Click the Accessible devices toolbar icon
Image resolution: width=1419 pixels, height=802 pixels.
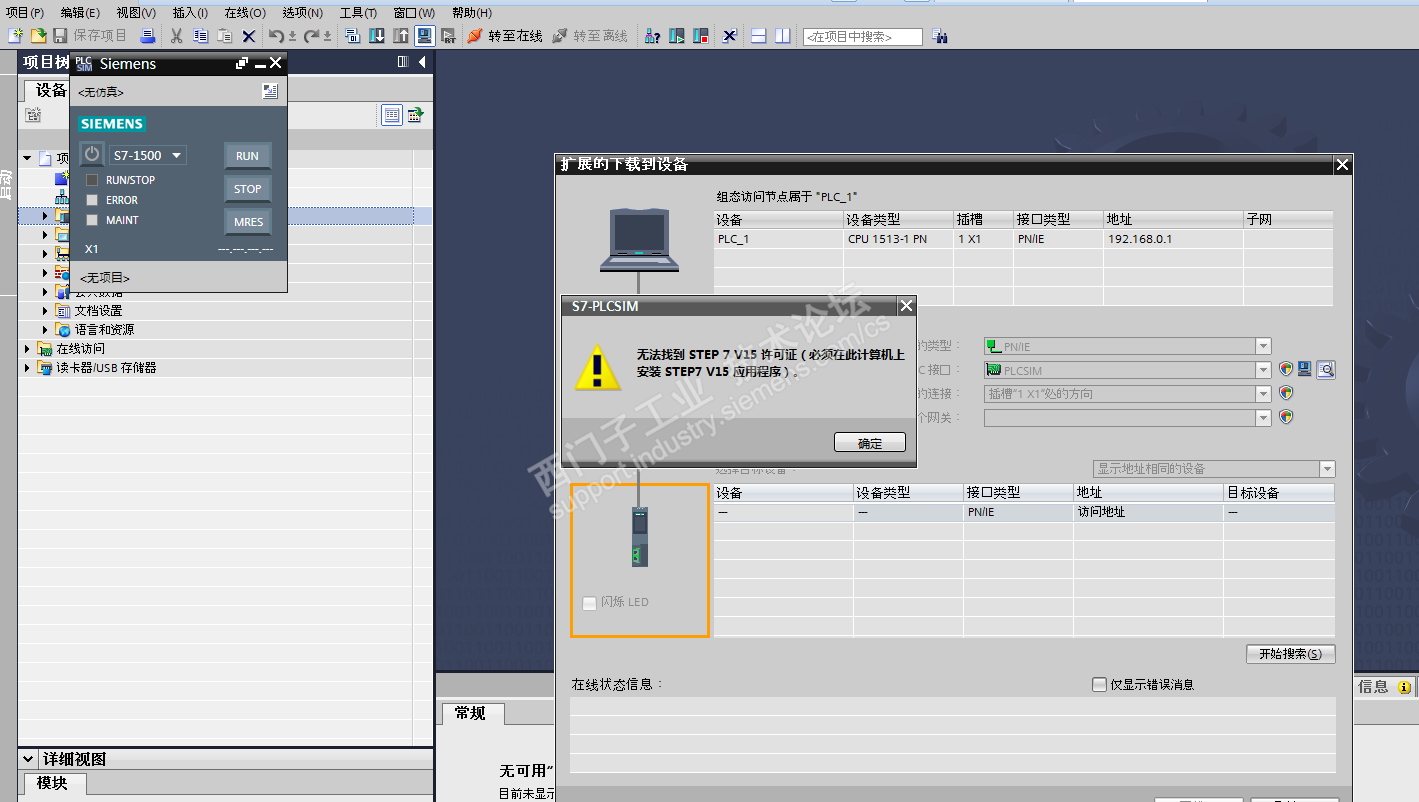(653, 36)
